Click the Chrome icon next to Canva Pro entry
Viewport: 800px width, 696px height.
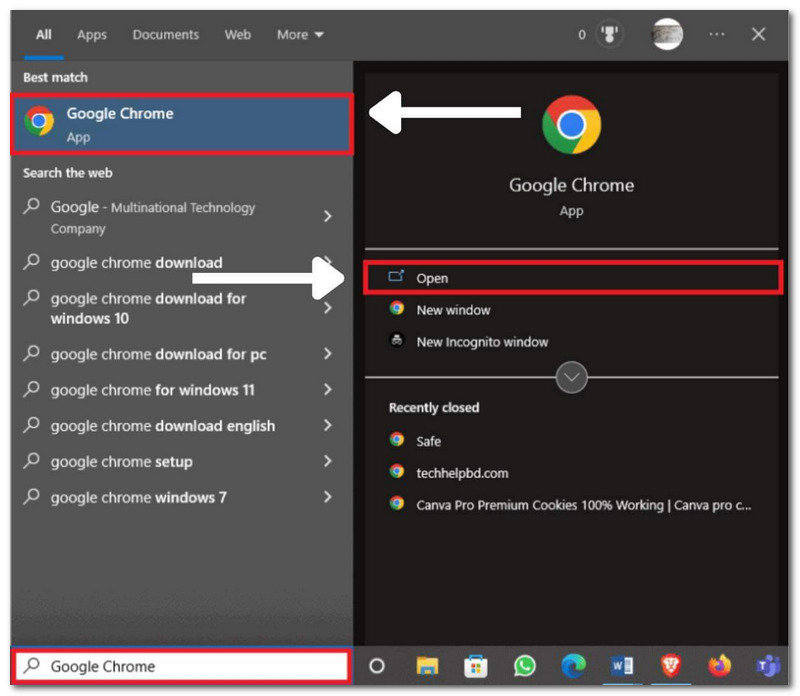coord(396,504)
